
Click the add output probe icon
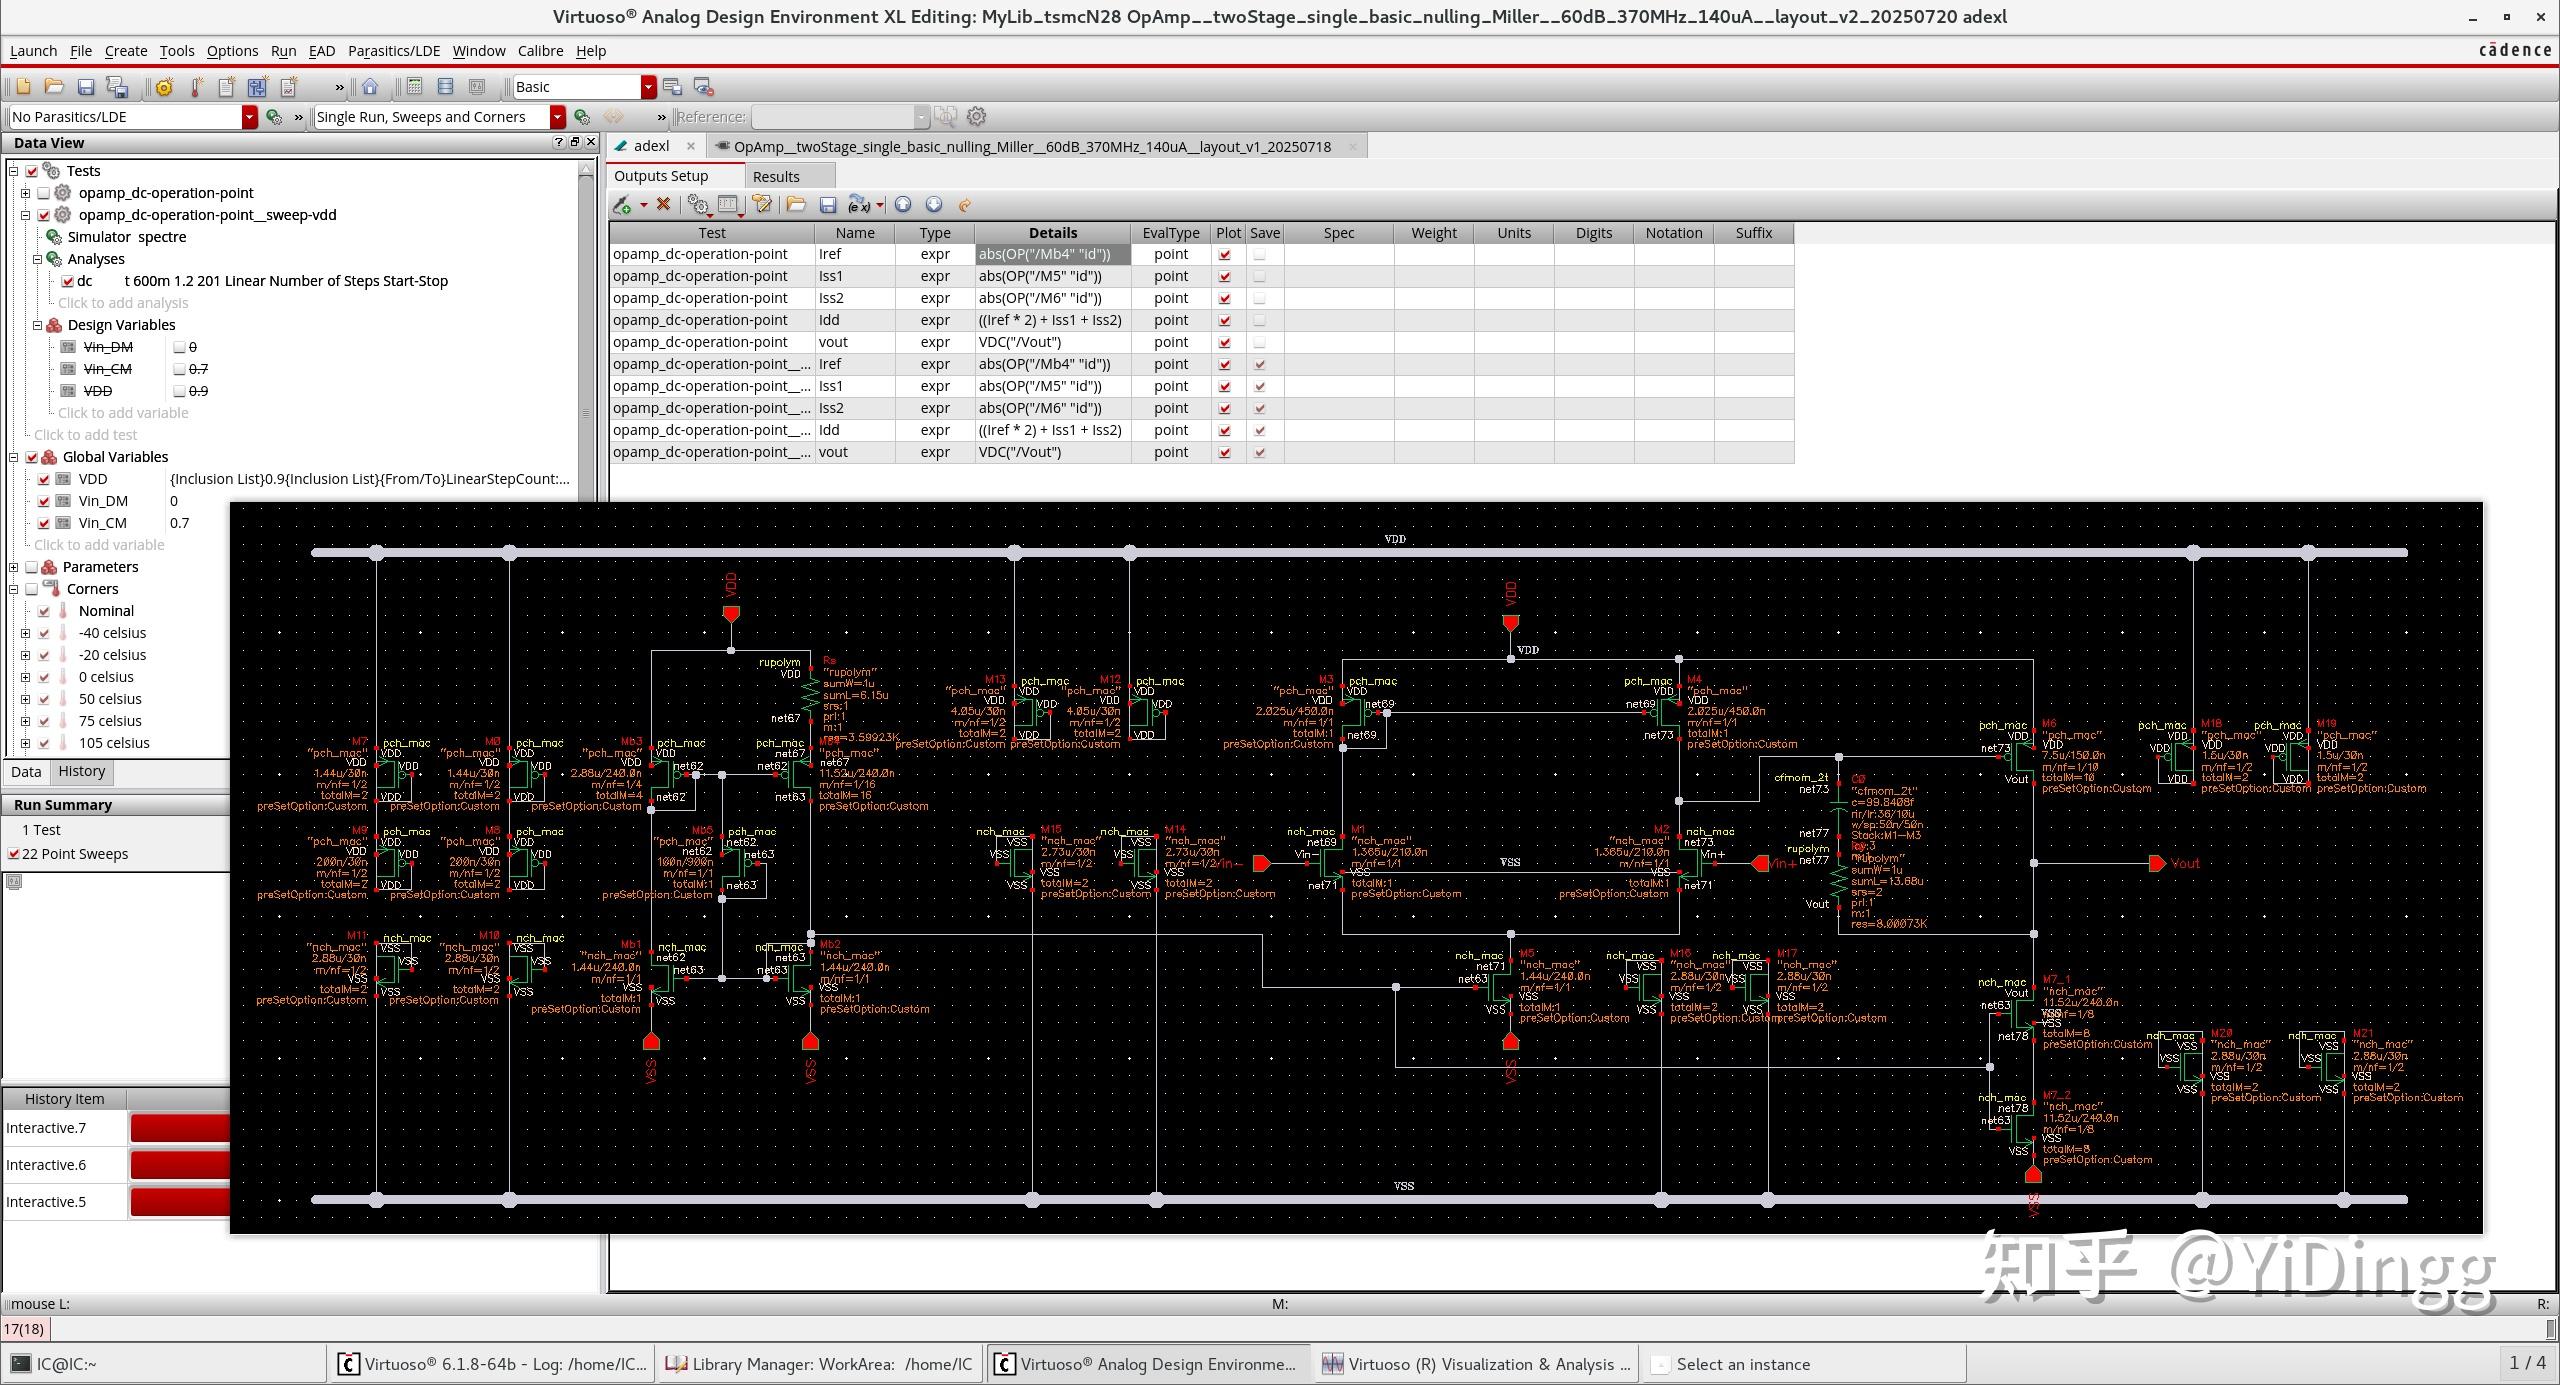pyautogui.click(x=623, y=205)
